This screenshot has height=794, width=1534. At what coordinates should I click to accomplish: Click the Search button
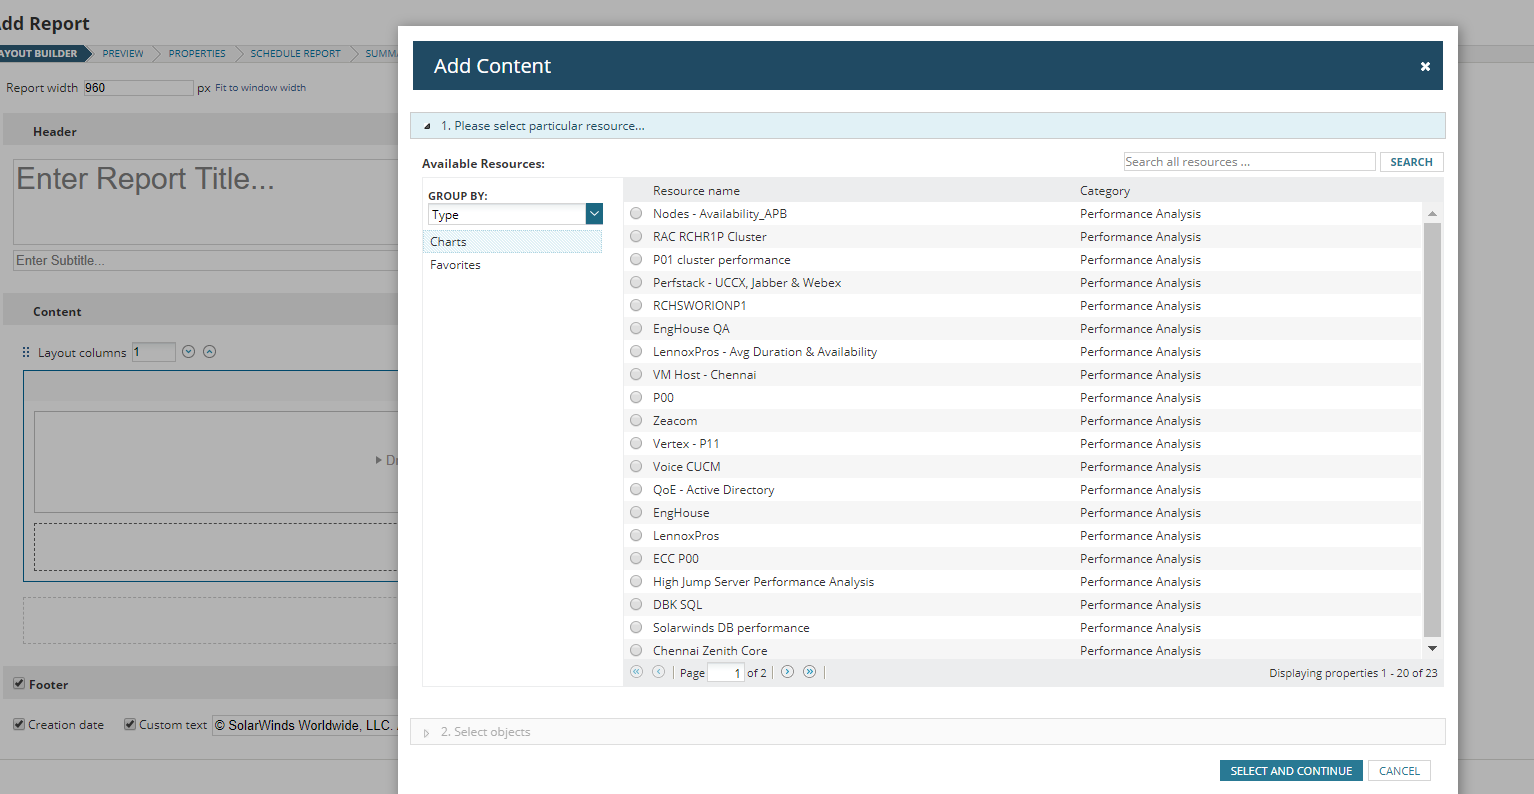(1411, 162)
